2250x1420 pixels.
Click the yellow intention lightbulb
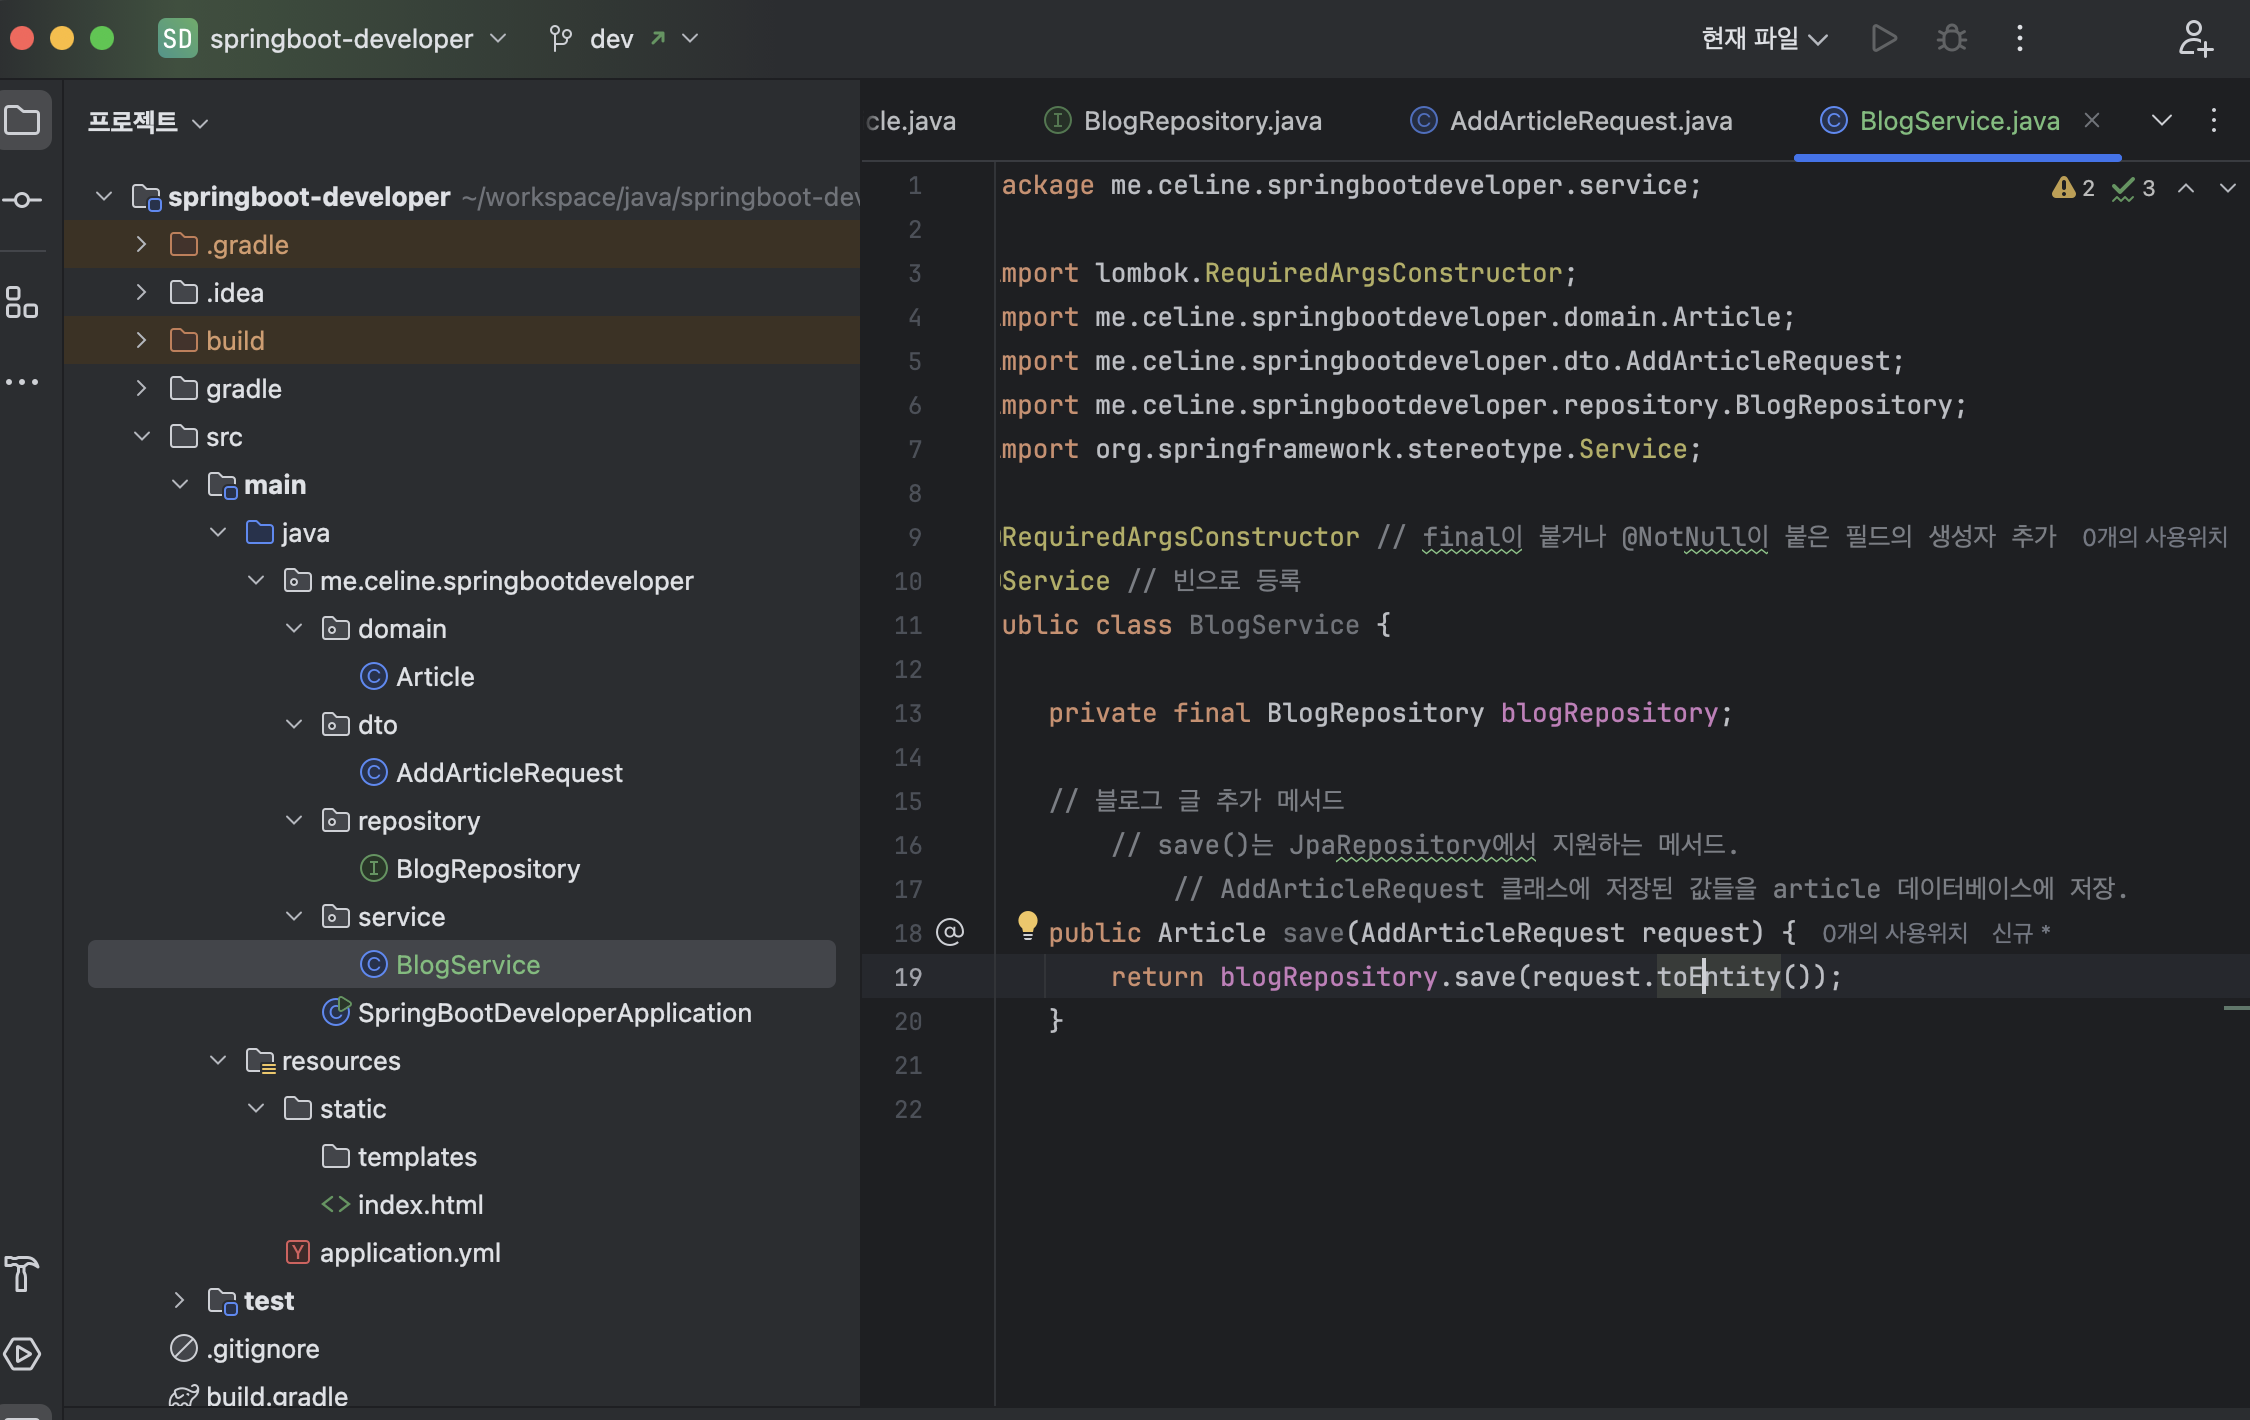point(1027,924)
